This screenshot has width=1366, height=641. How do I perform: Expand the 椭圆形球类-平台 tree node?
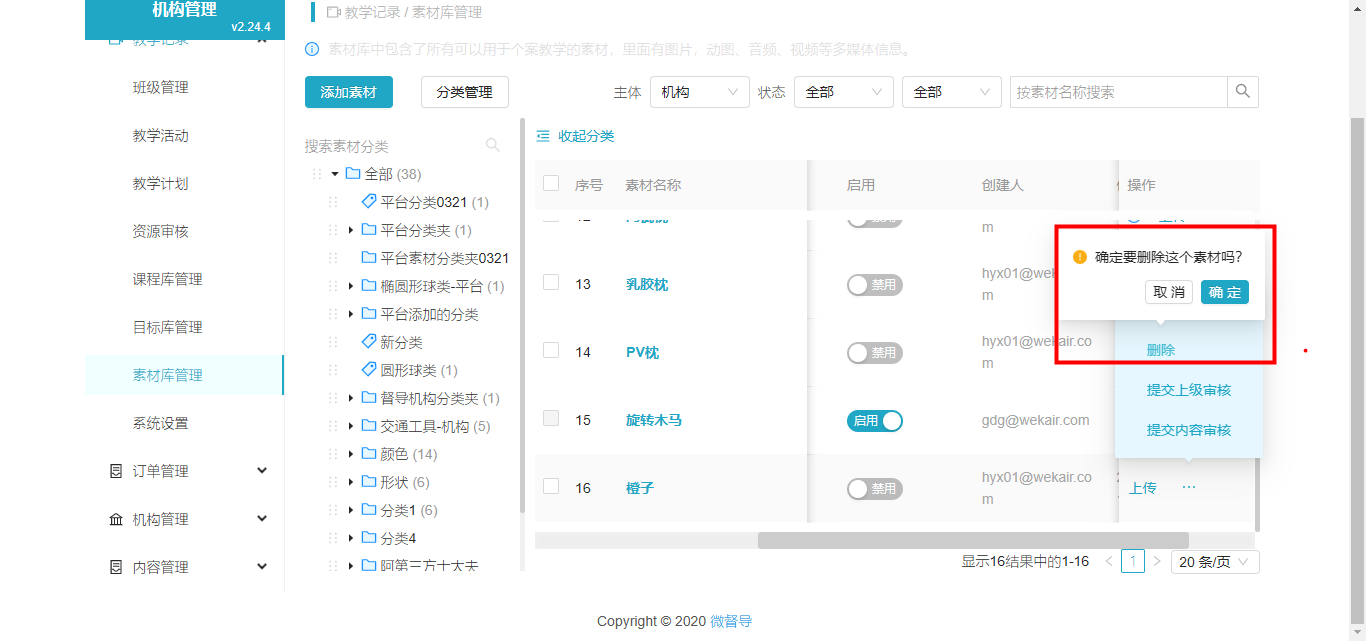click(x=351, y=286)
